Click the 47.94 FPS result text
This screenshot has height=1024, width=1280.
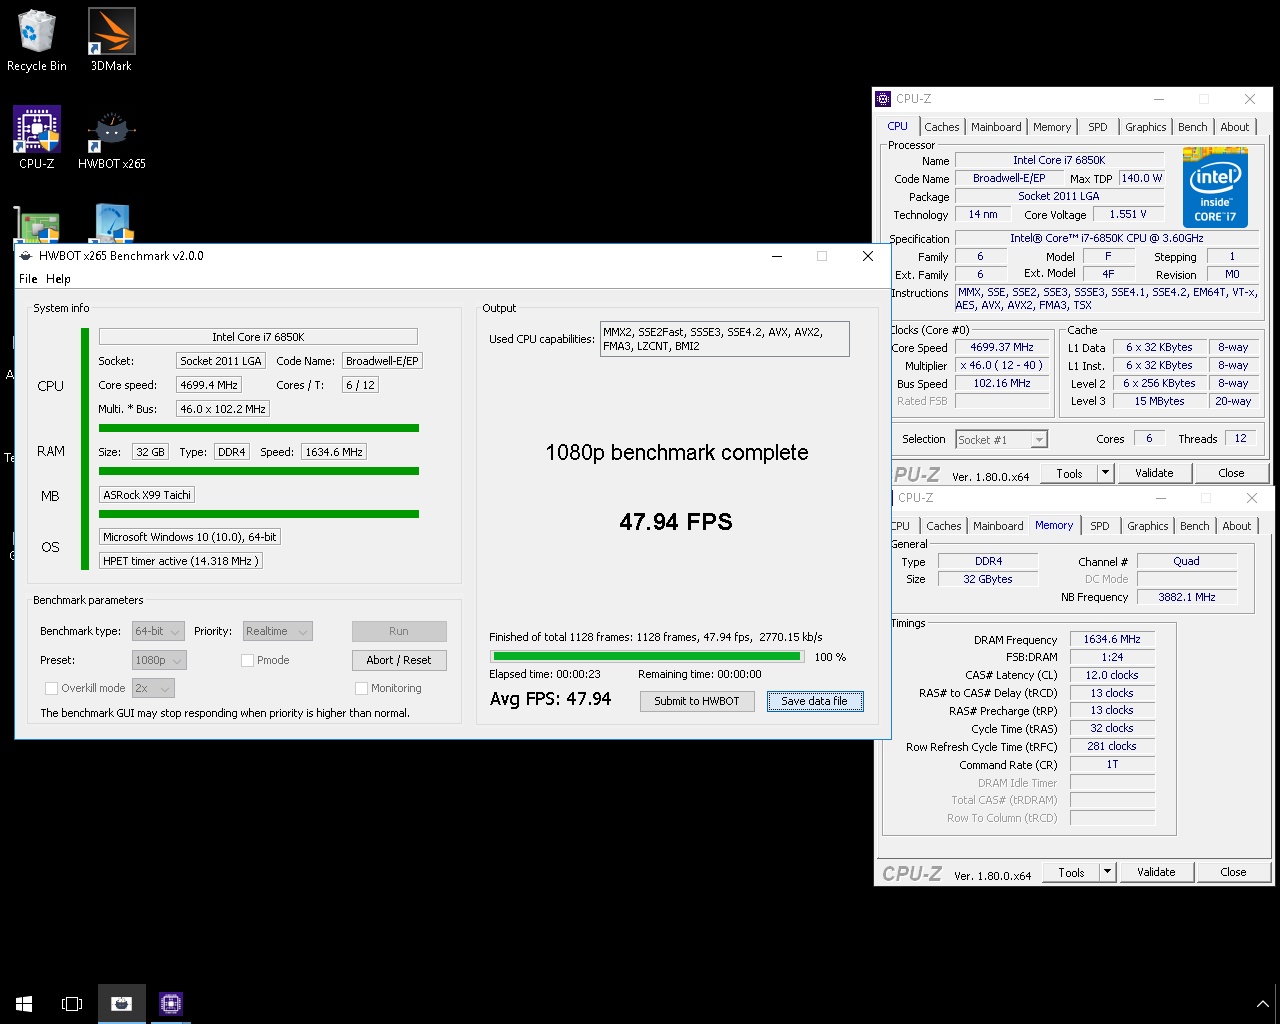pyautogui.click(x=676, y=522)
